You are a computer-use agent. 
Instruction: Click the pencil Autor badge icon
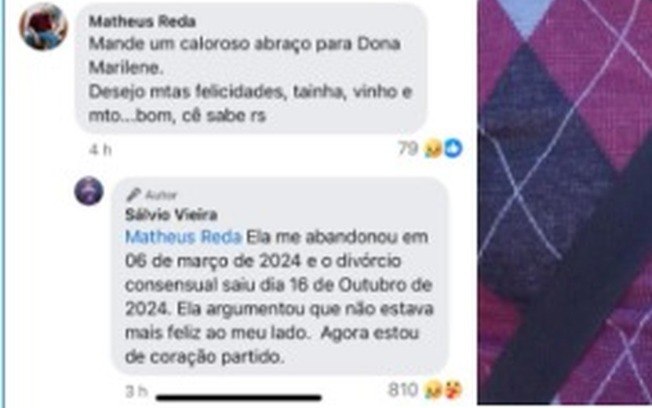point(134,194)
